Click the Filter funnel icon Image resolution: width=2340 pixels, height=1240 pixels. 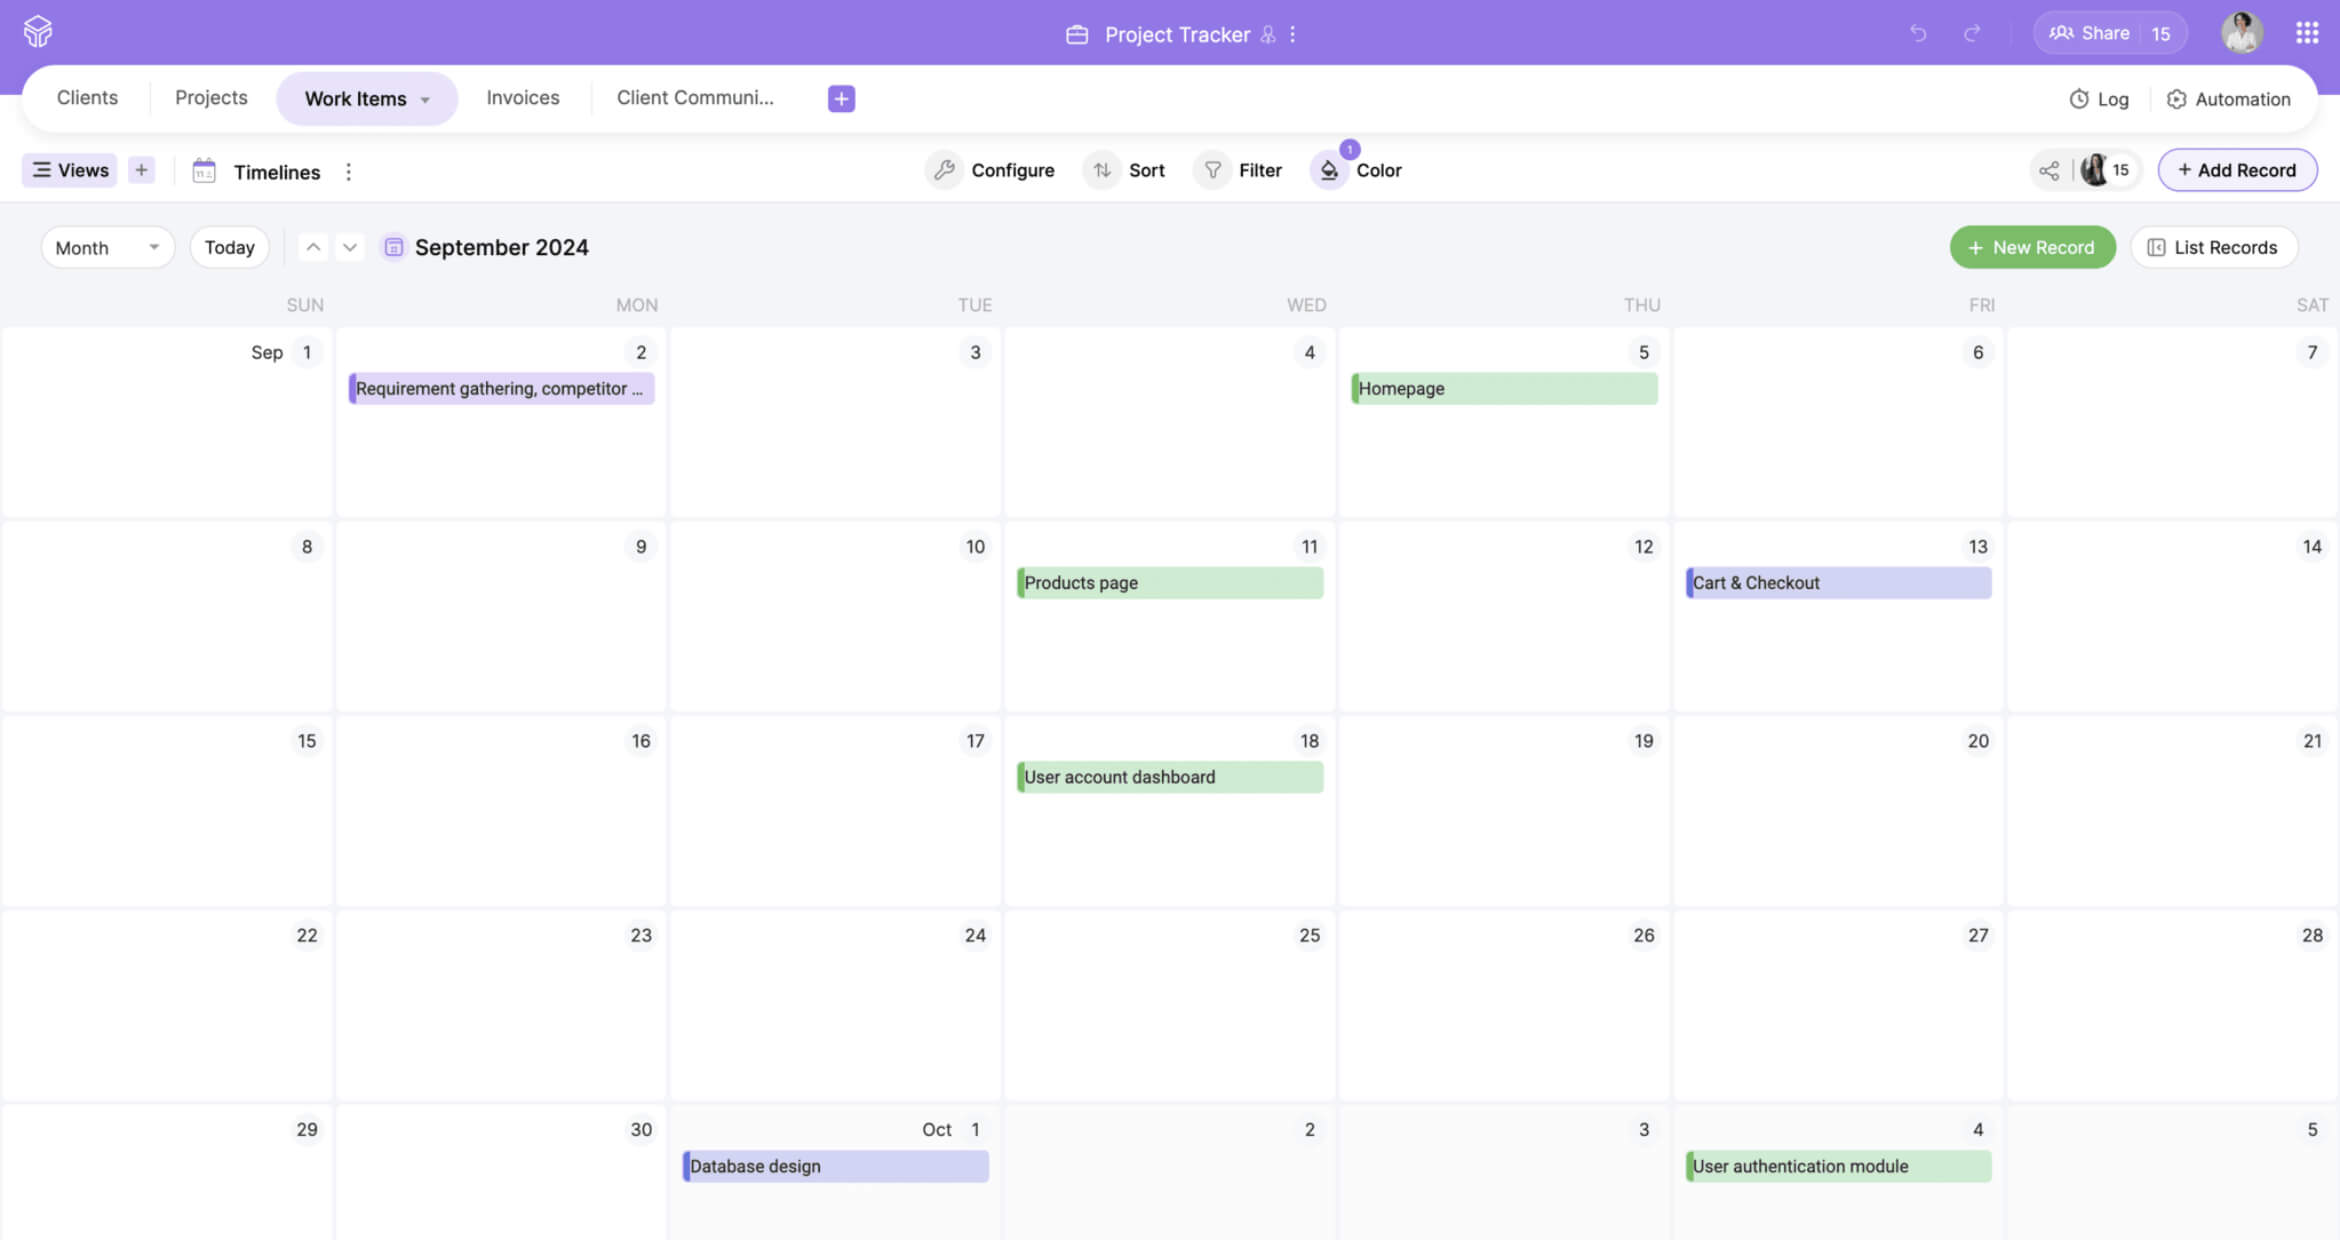pyautogui.click(x=1212, y=170)
